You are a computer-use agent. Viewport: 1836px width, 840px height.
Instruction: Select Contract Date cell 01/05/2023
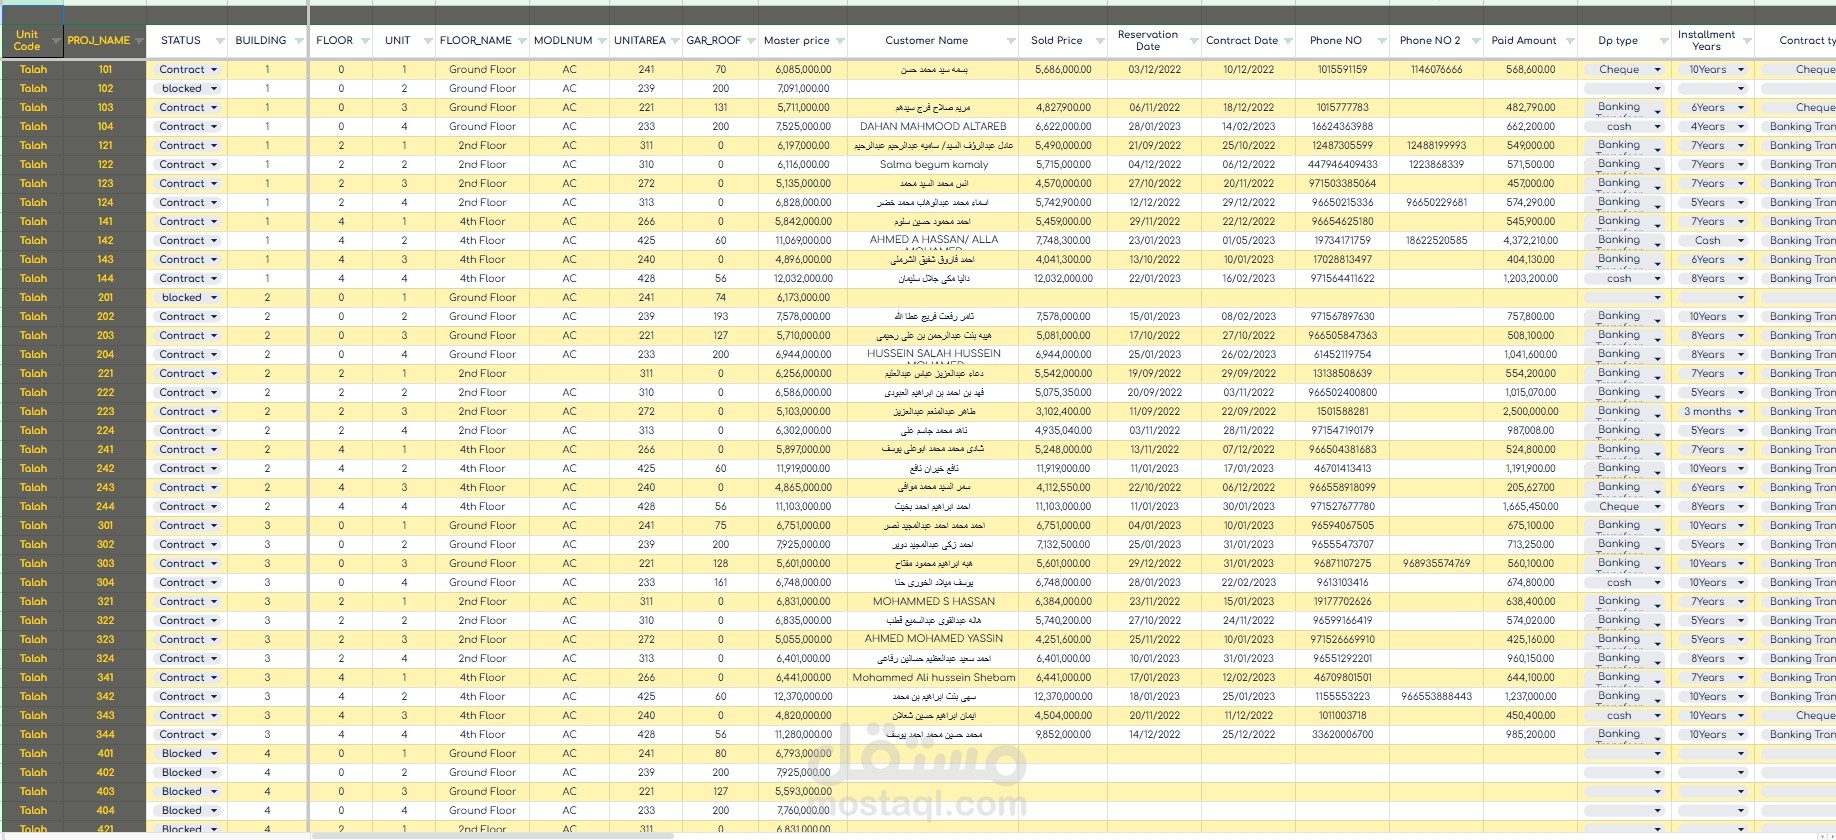click(x=1248, y=241)
